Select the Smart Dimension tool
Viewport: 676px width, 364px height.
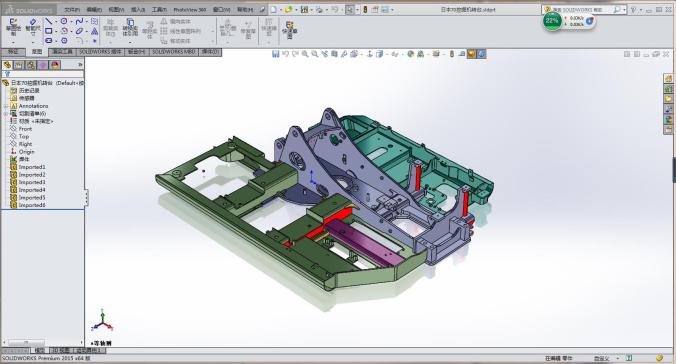click(33, 27)
